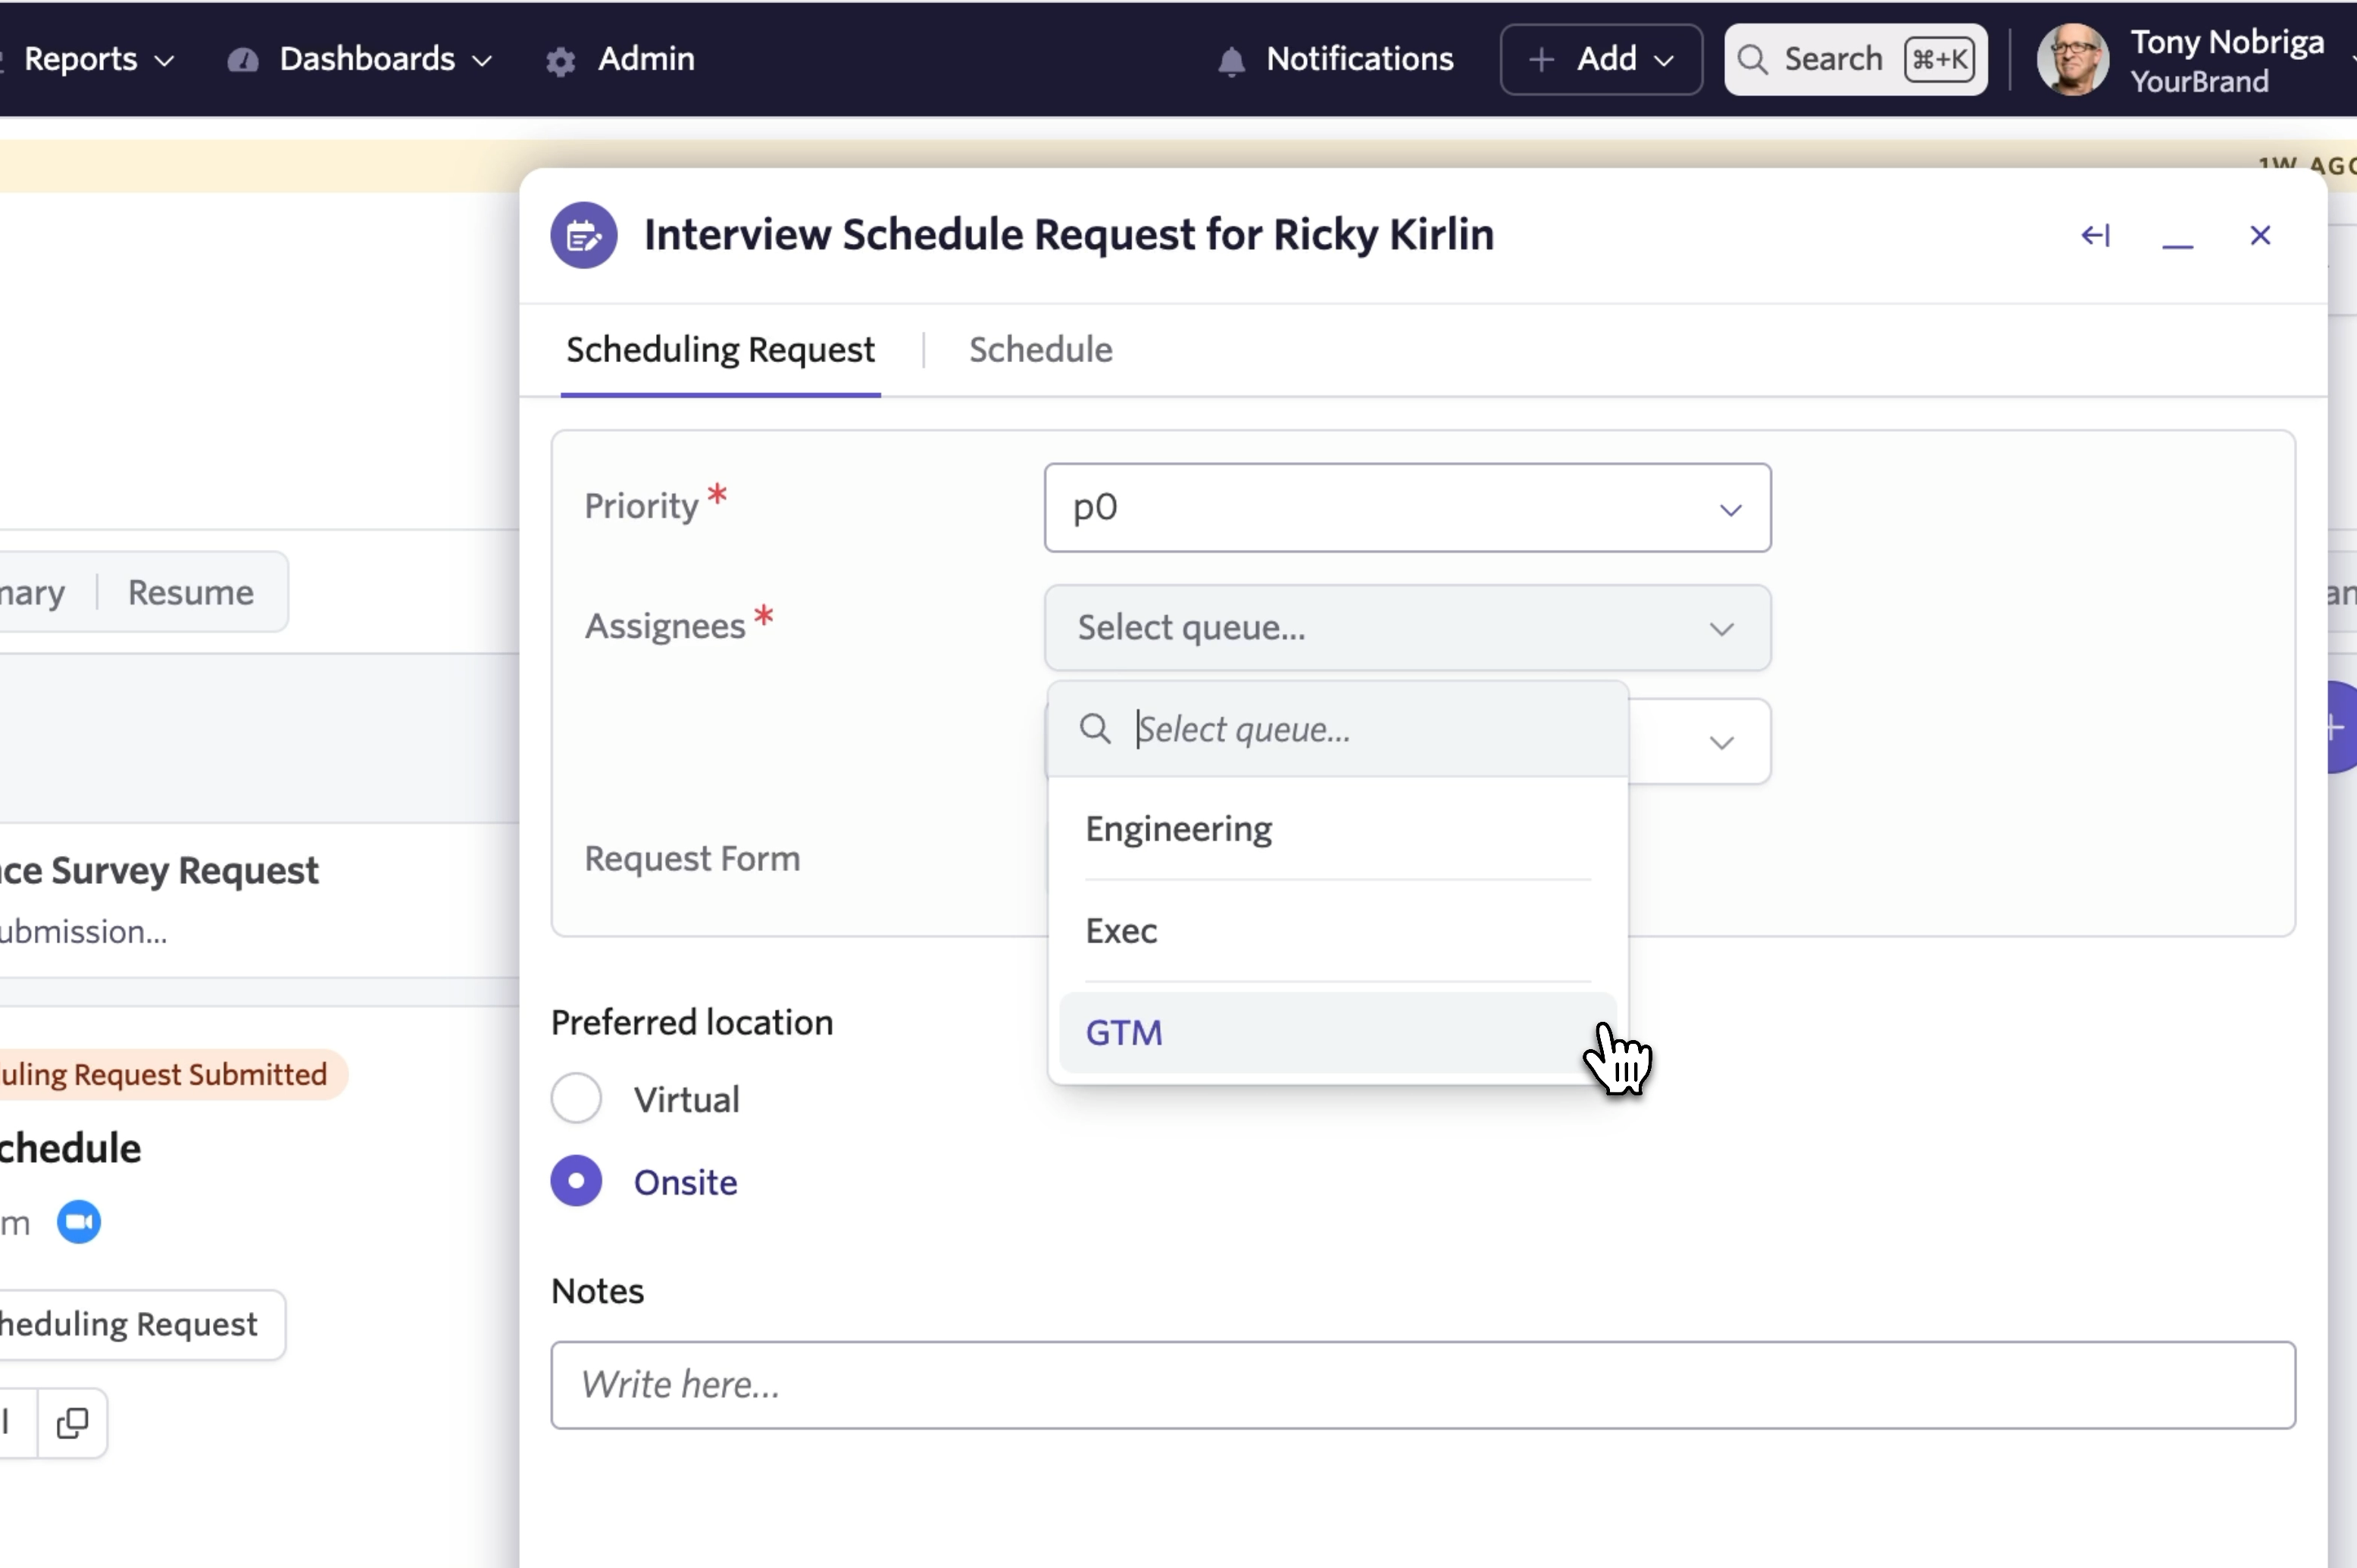Viewport: 2357px width, 1568px height.
Task: Click the copy icon button
Action: coord(72,1423)
